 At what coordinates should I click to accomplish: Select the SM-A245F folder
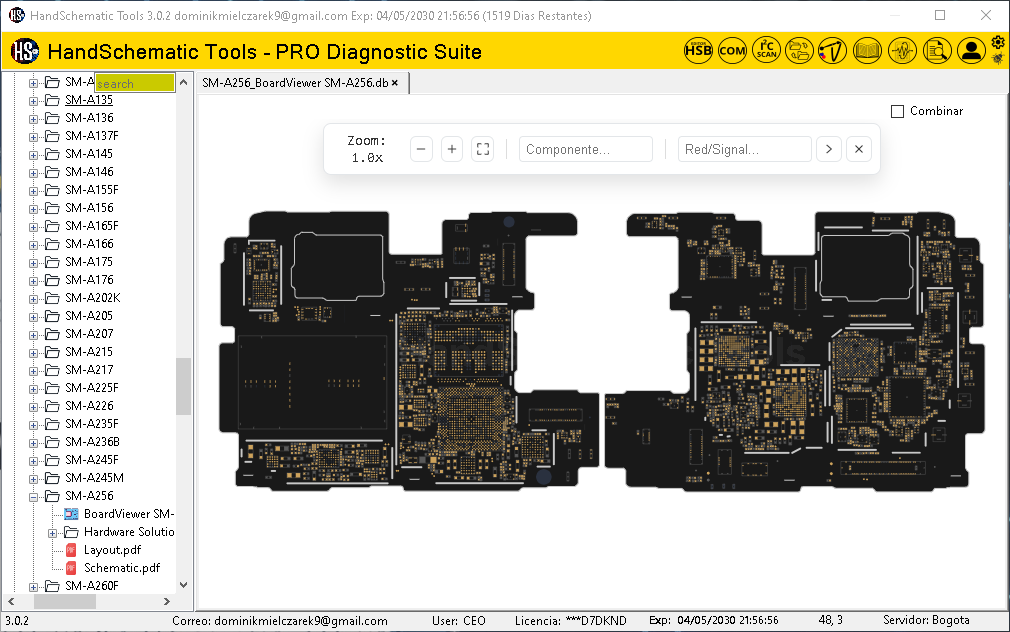pyautogui.click(x=91, y=461)
